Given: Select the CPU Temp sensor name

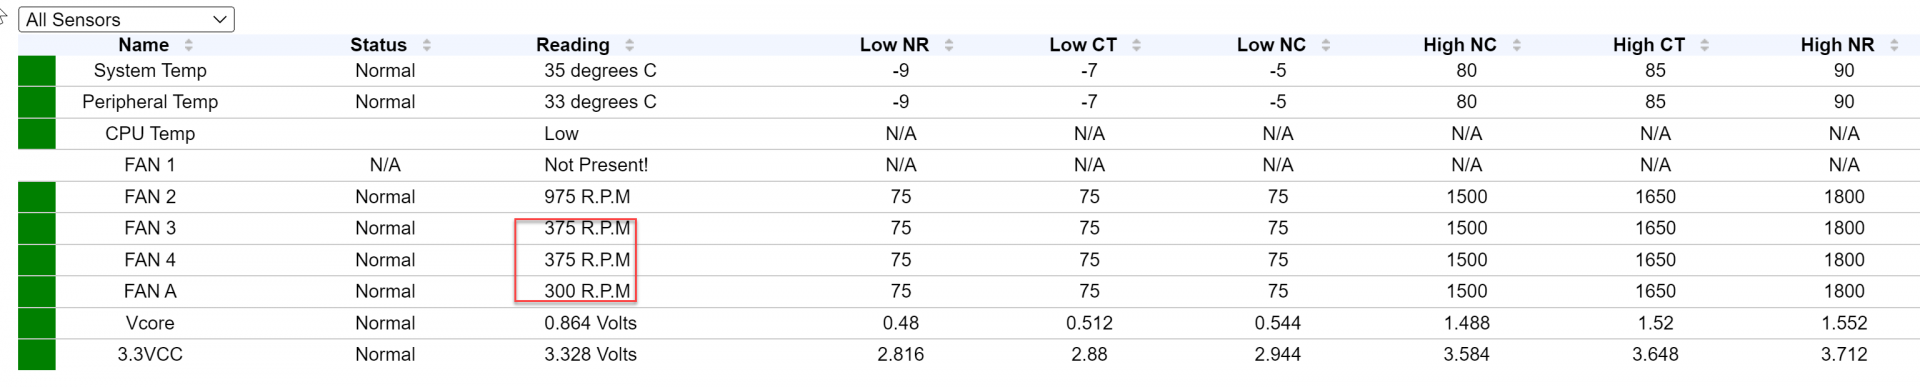Looking at the screenshot, I should (x=150, y=134).
